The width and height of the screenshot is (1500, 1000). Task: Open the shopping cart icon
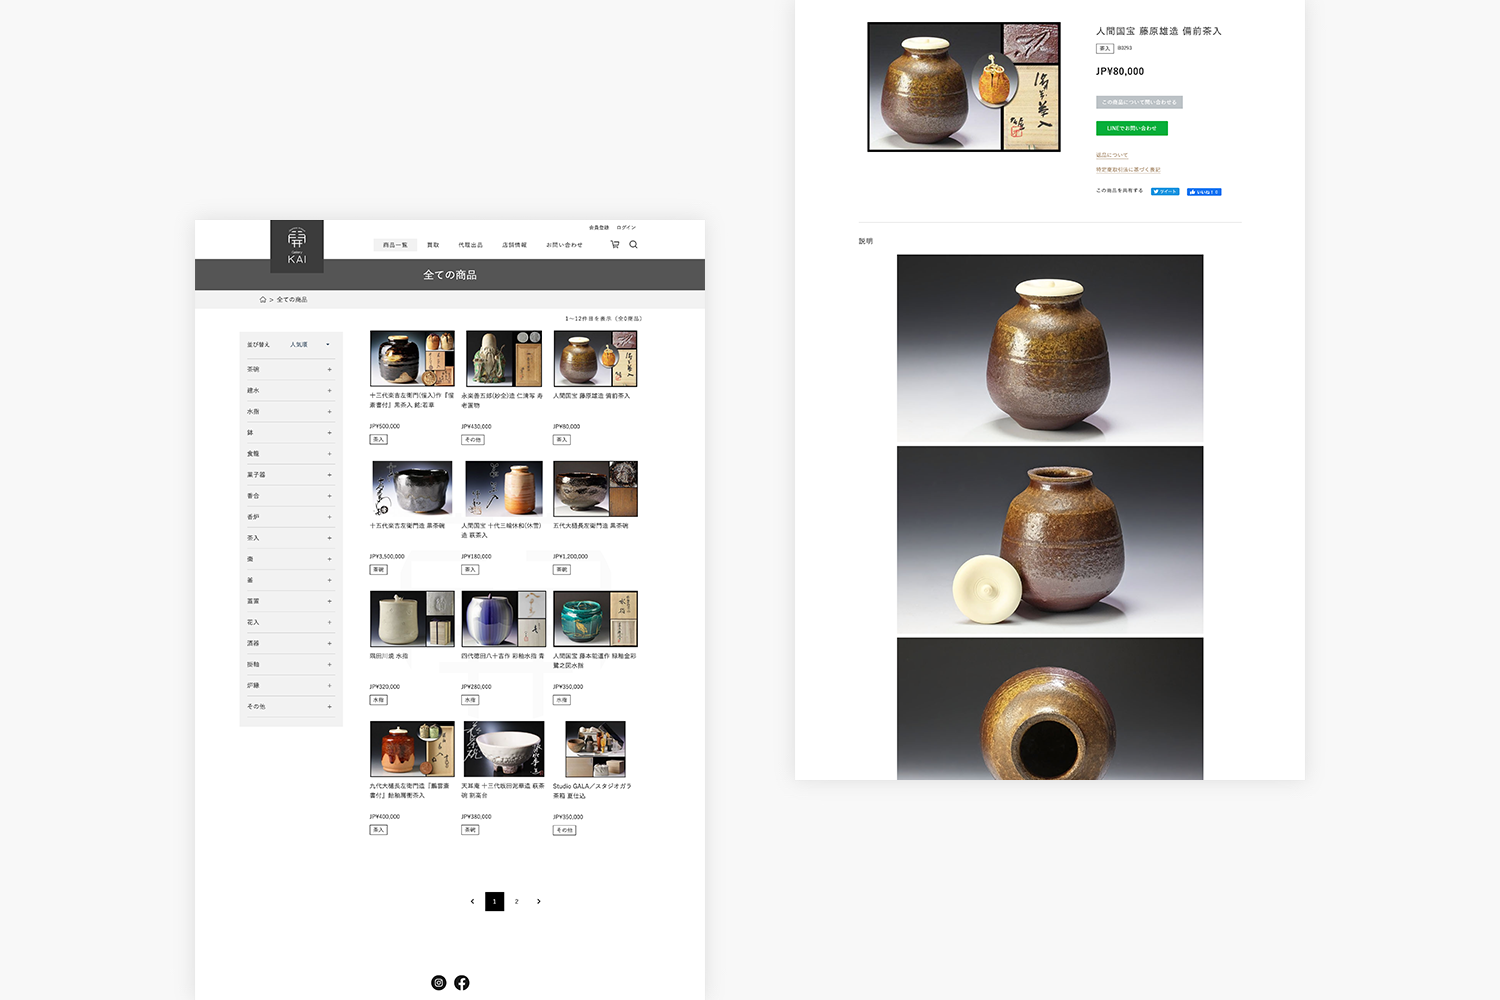coord(615,244)
